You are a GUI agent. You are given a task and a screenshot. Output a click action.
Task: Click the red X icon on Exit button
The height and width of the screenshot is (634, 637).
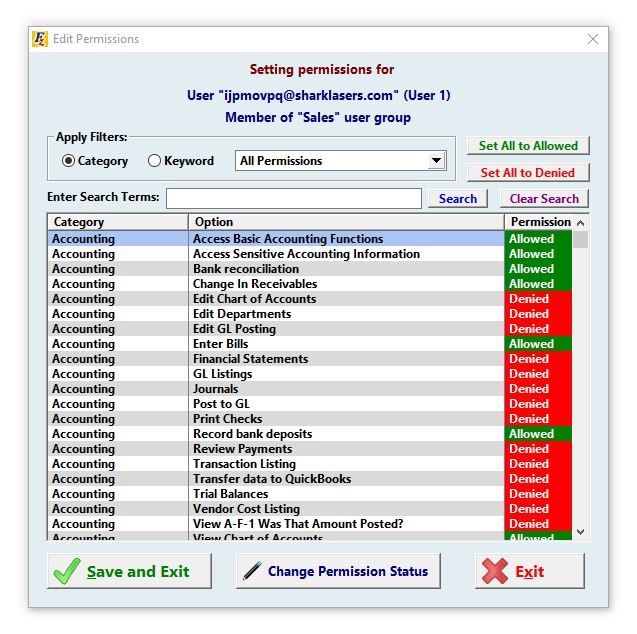(495, 571)
